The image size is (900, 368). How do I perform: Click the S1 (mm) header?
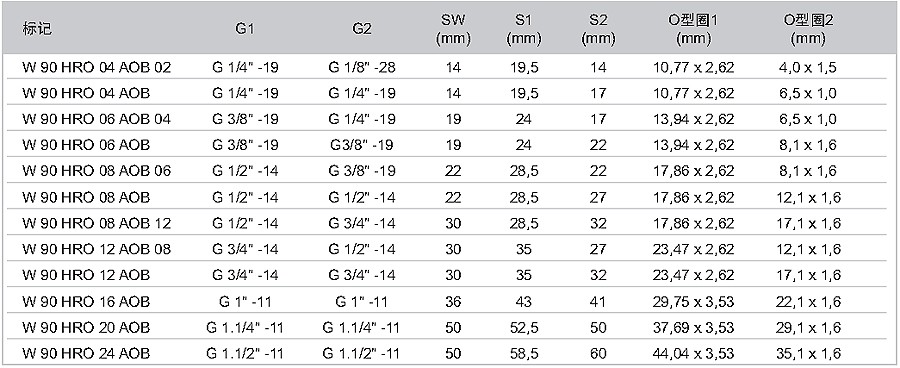click(x=524, y=29)
